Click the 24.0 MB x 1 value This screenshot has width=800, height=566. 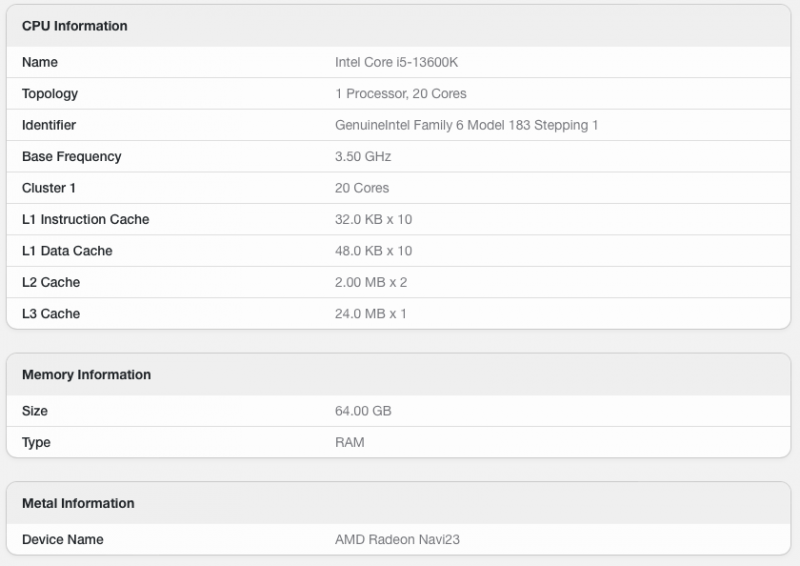(371, 314)
